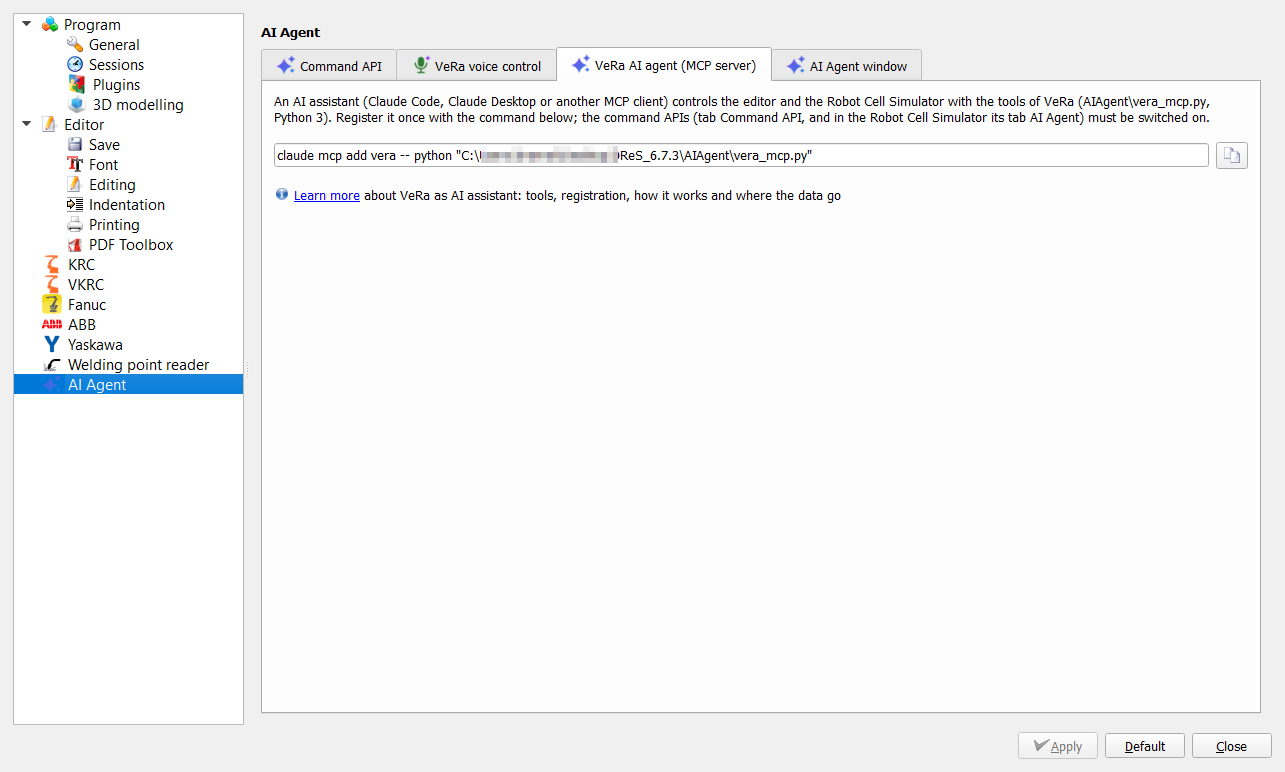This screenshot has height=772, width=1285.
Task: Collapse the Program tree node
Action: [x=26, y=24]
